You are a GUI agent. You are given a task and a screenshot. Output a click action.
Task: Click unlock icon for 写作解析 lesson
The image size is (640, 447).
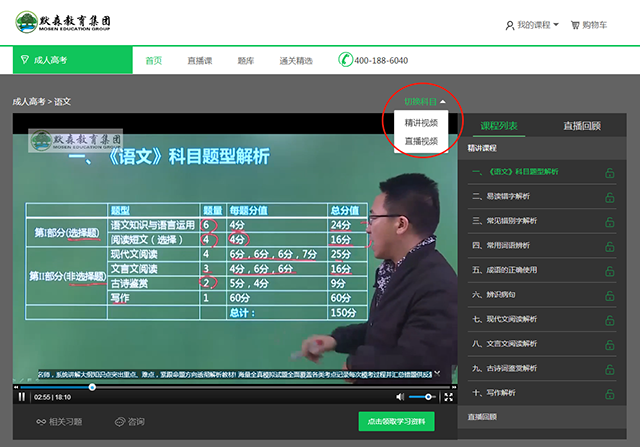(x=610, y=394)
